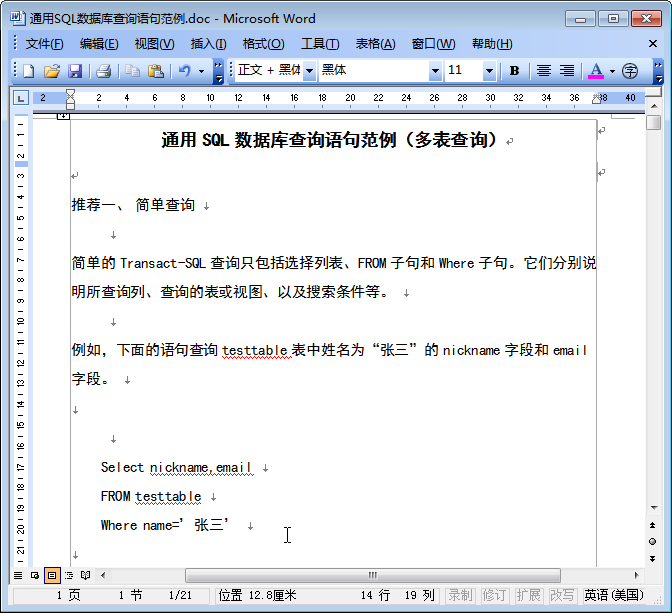Click the line Where name='张三'
The width and height of the screenshot is (672, 613).
tap(165, 525)
